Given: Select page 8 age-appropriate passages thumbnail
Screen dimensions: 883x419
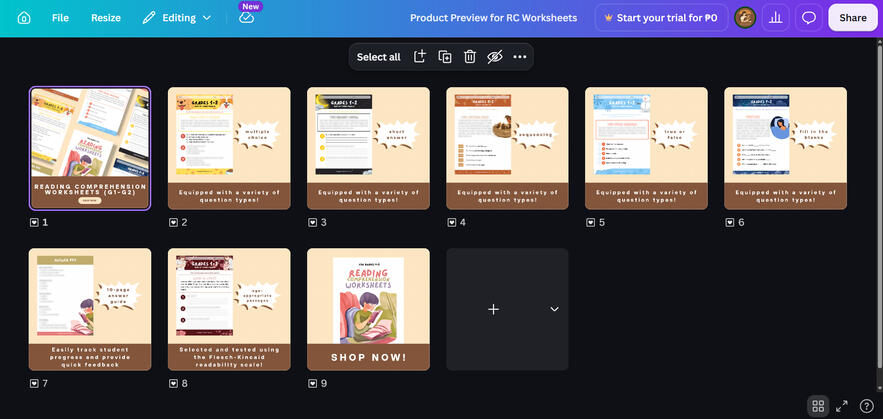Looking at the screenshot, I should [229, 309].
